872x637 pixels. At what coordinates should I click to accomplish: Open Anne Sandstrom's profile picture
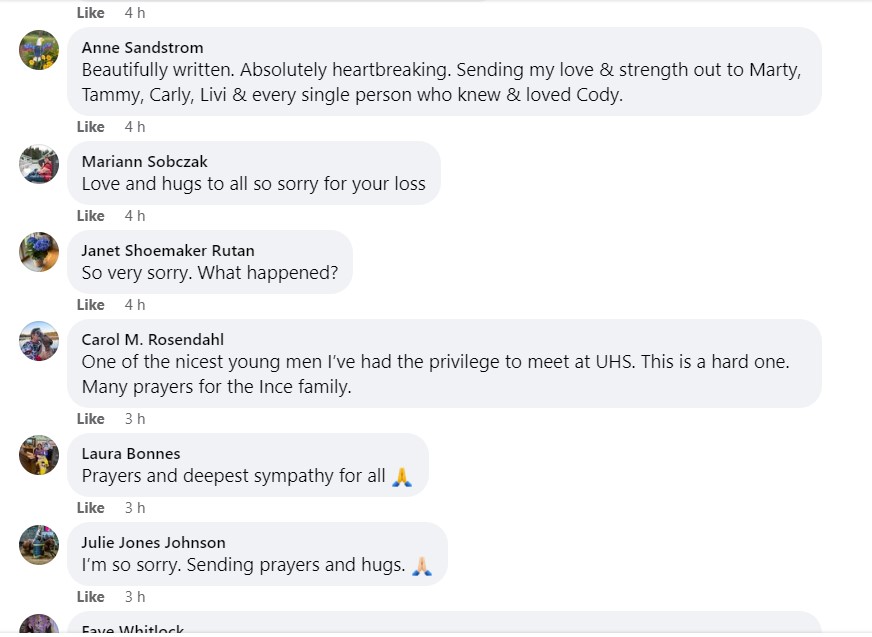pyautogui.click(x=39, y=50)
